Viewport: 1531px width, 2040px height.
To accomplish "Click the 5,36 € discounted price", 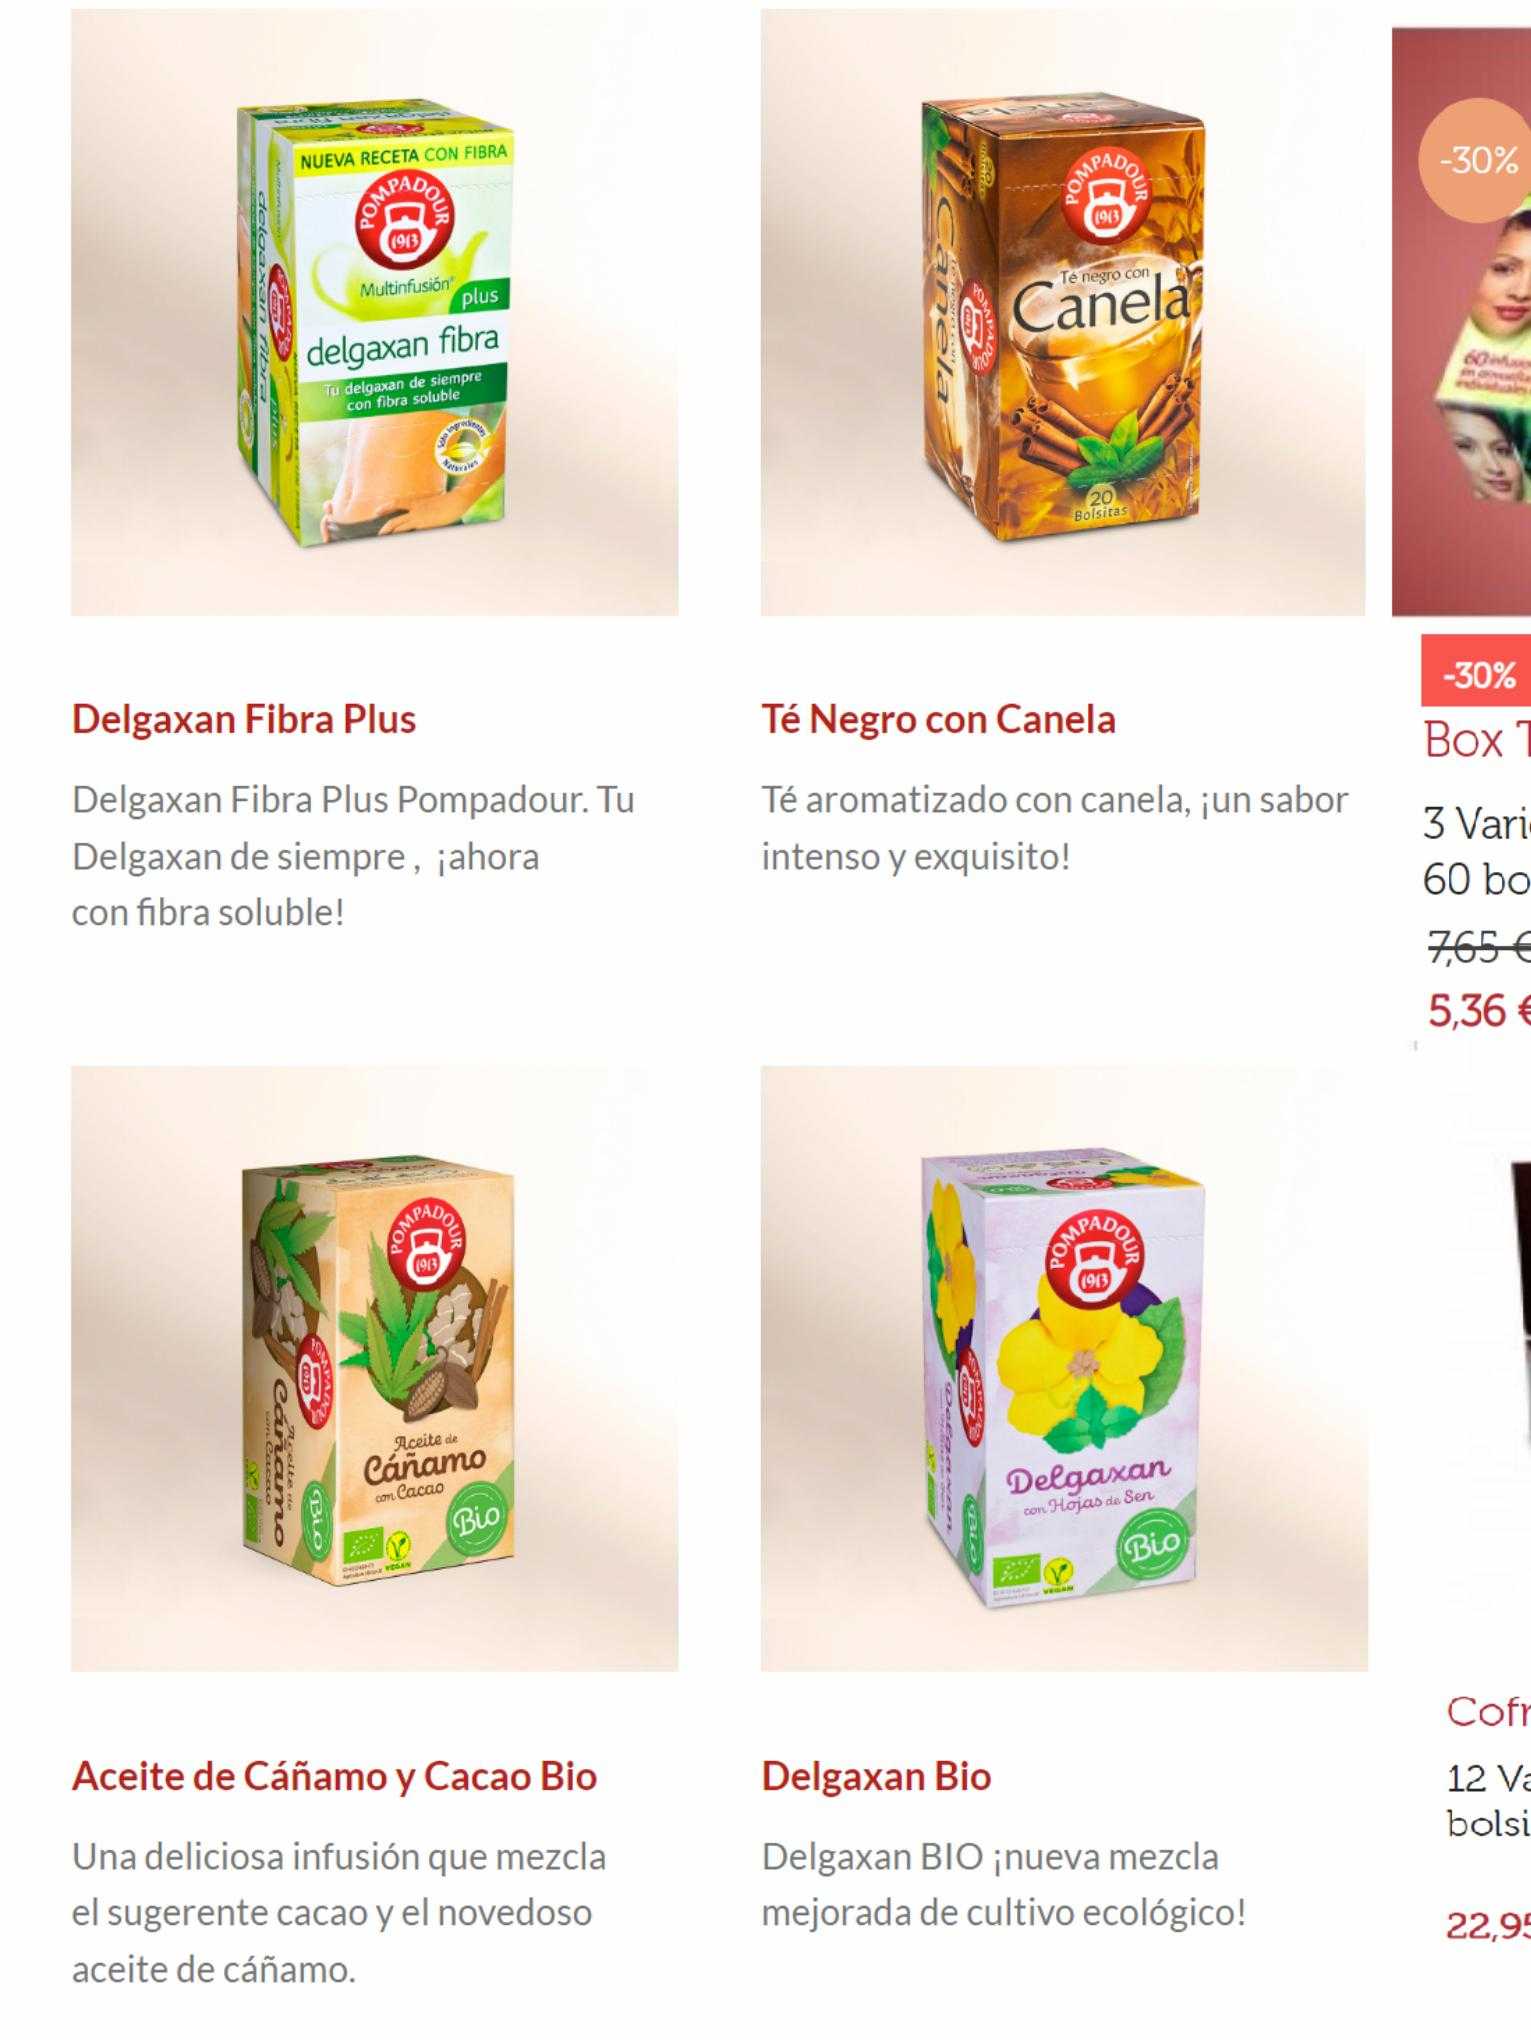I will [x=1479, y=1011].
